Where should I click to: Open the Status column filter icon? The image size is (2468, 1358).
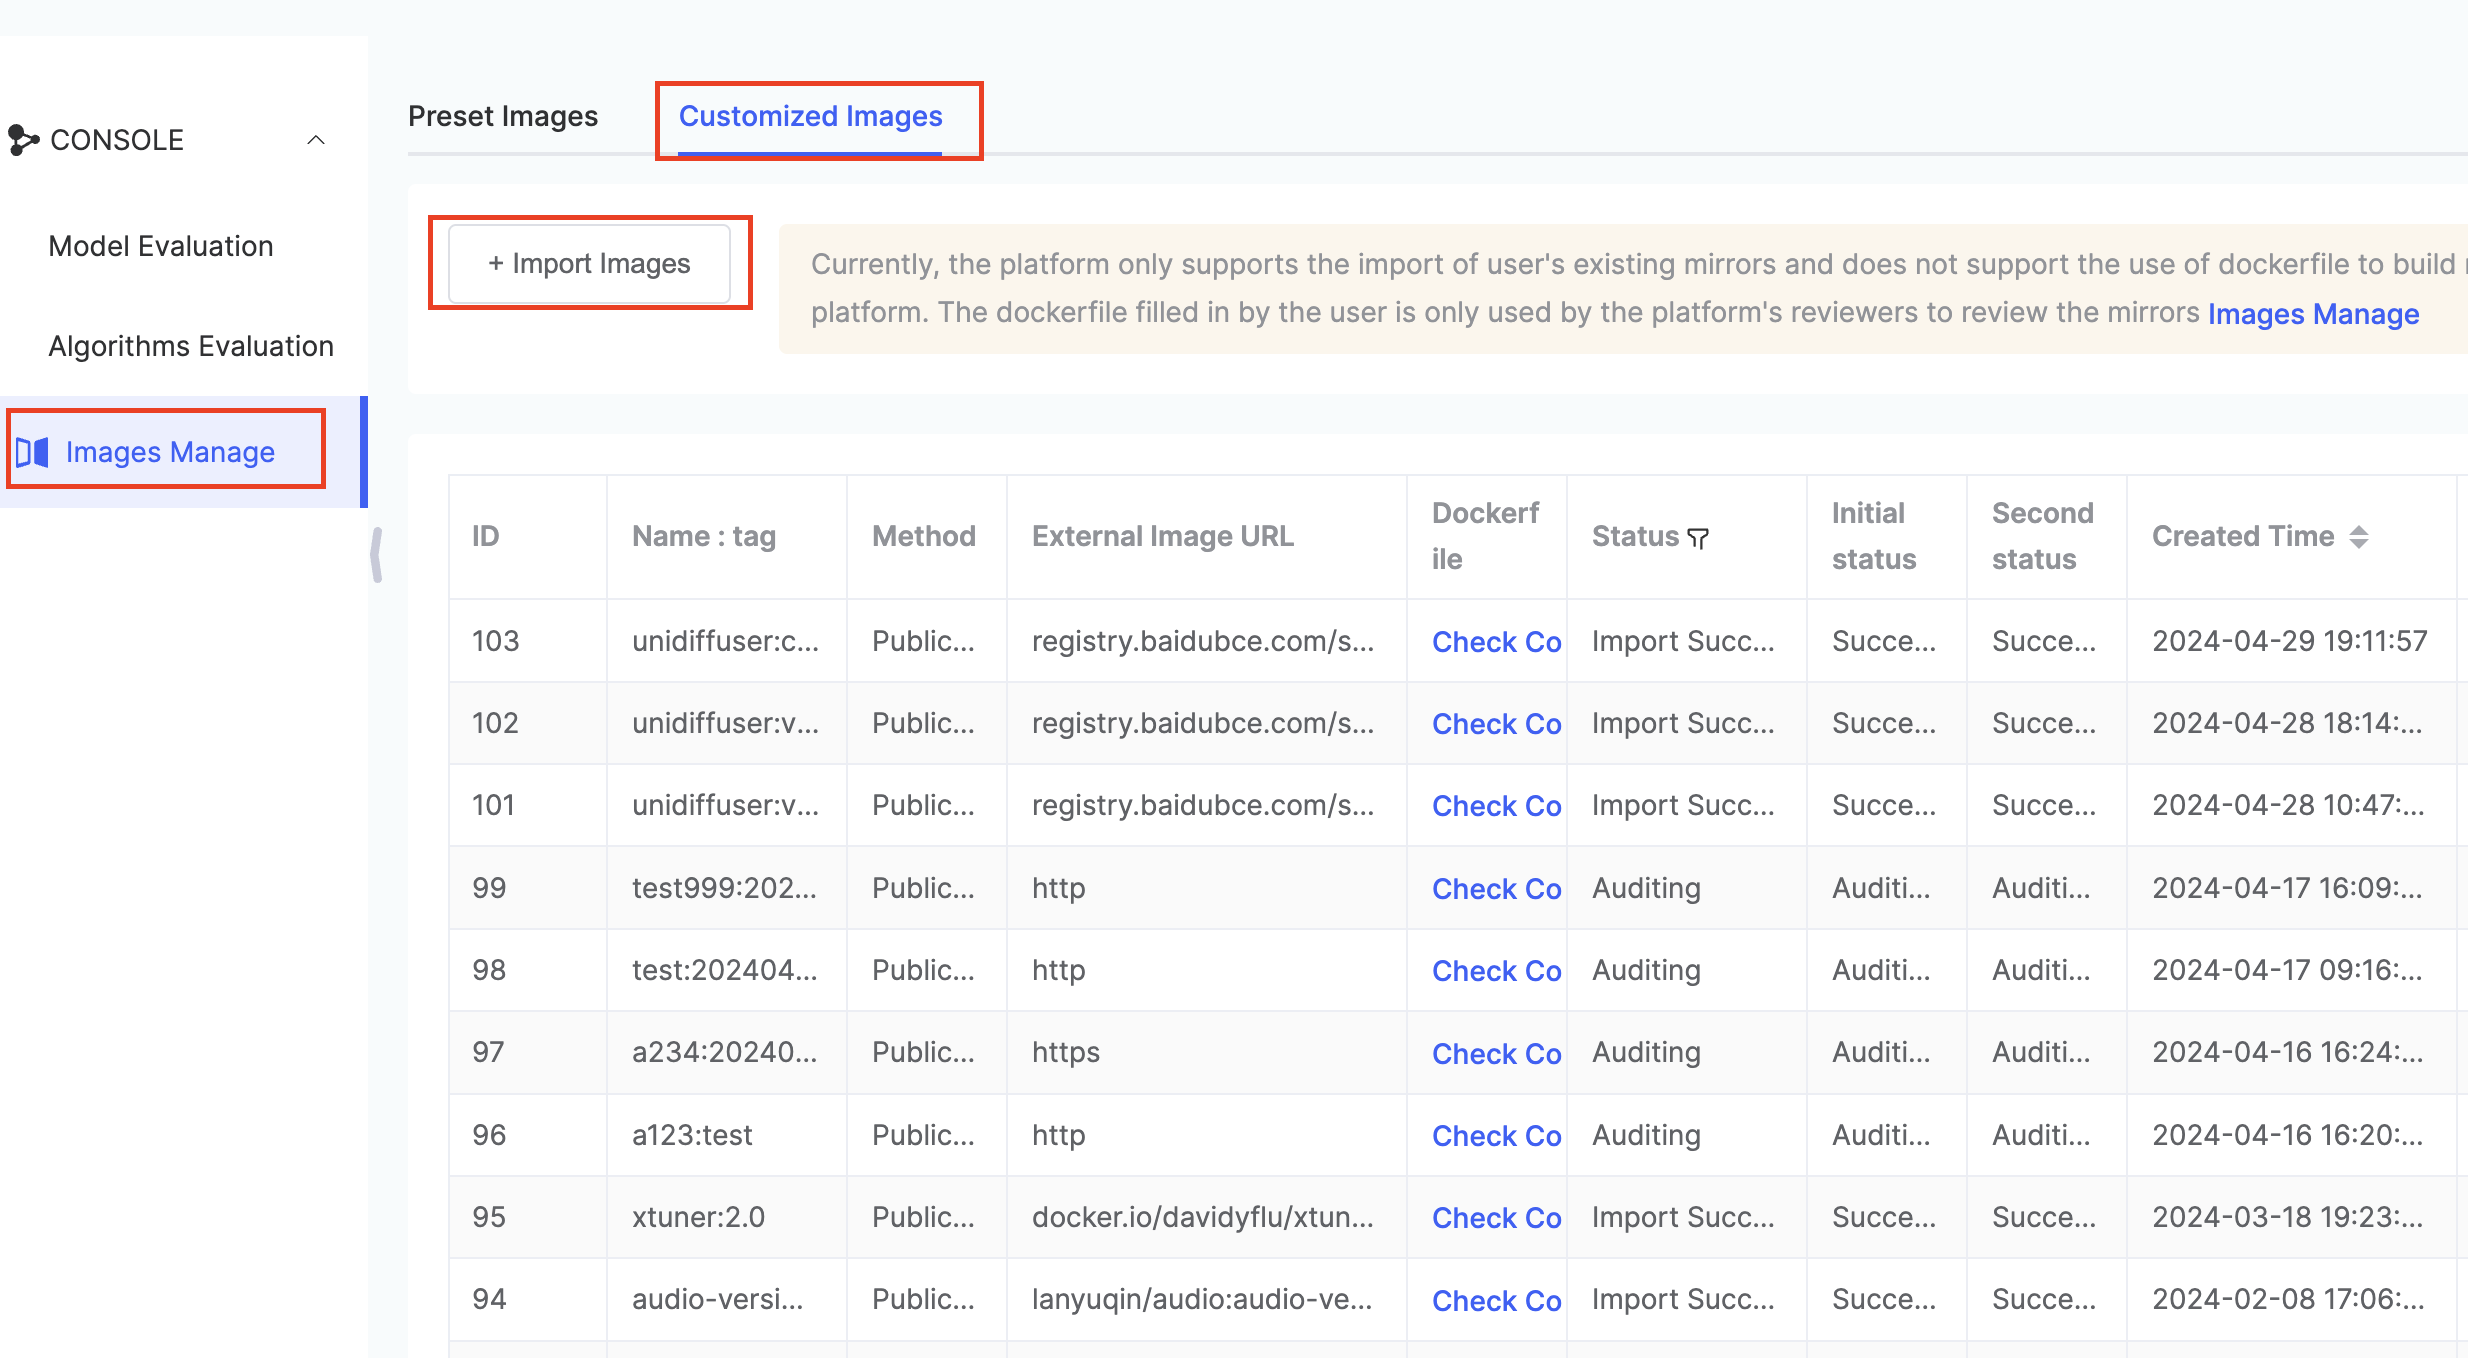click(1698, 539)
